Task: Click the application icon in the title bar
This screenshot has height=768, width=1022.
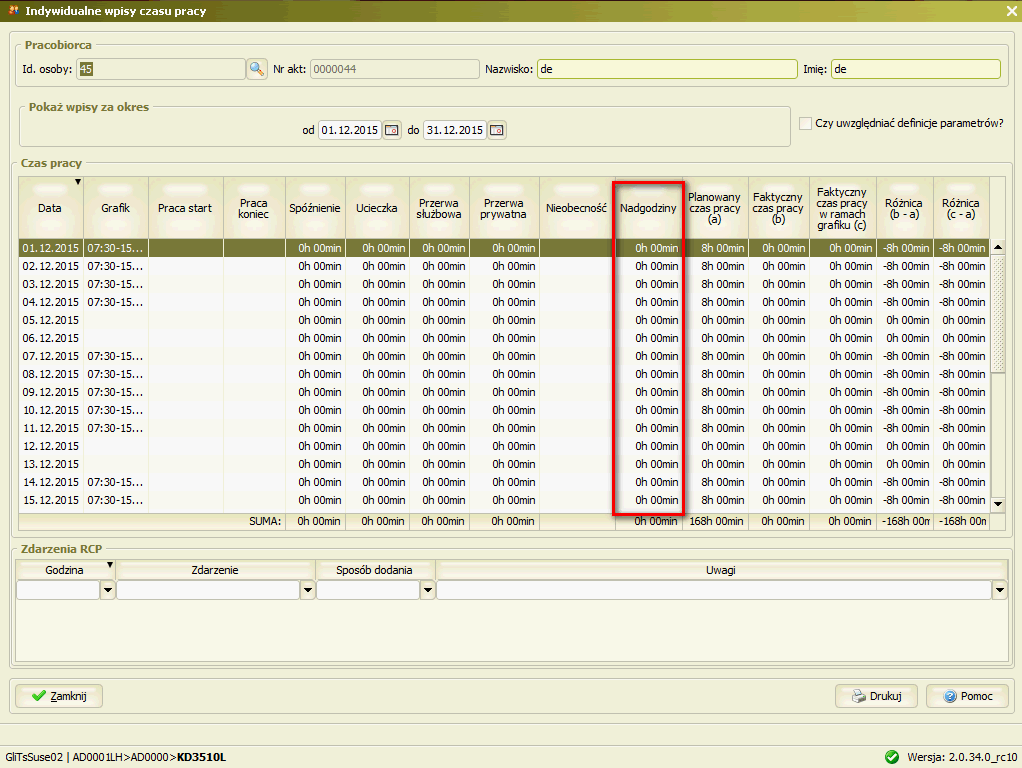Action: coord(12,10)
